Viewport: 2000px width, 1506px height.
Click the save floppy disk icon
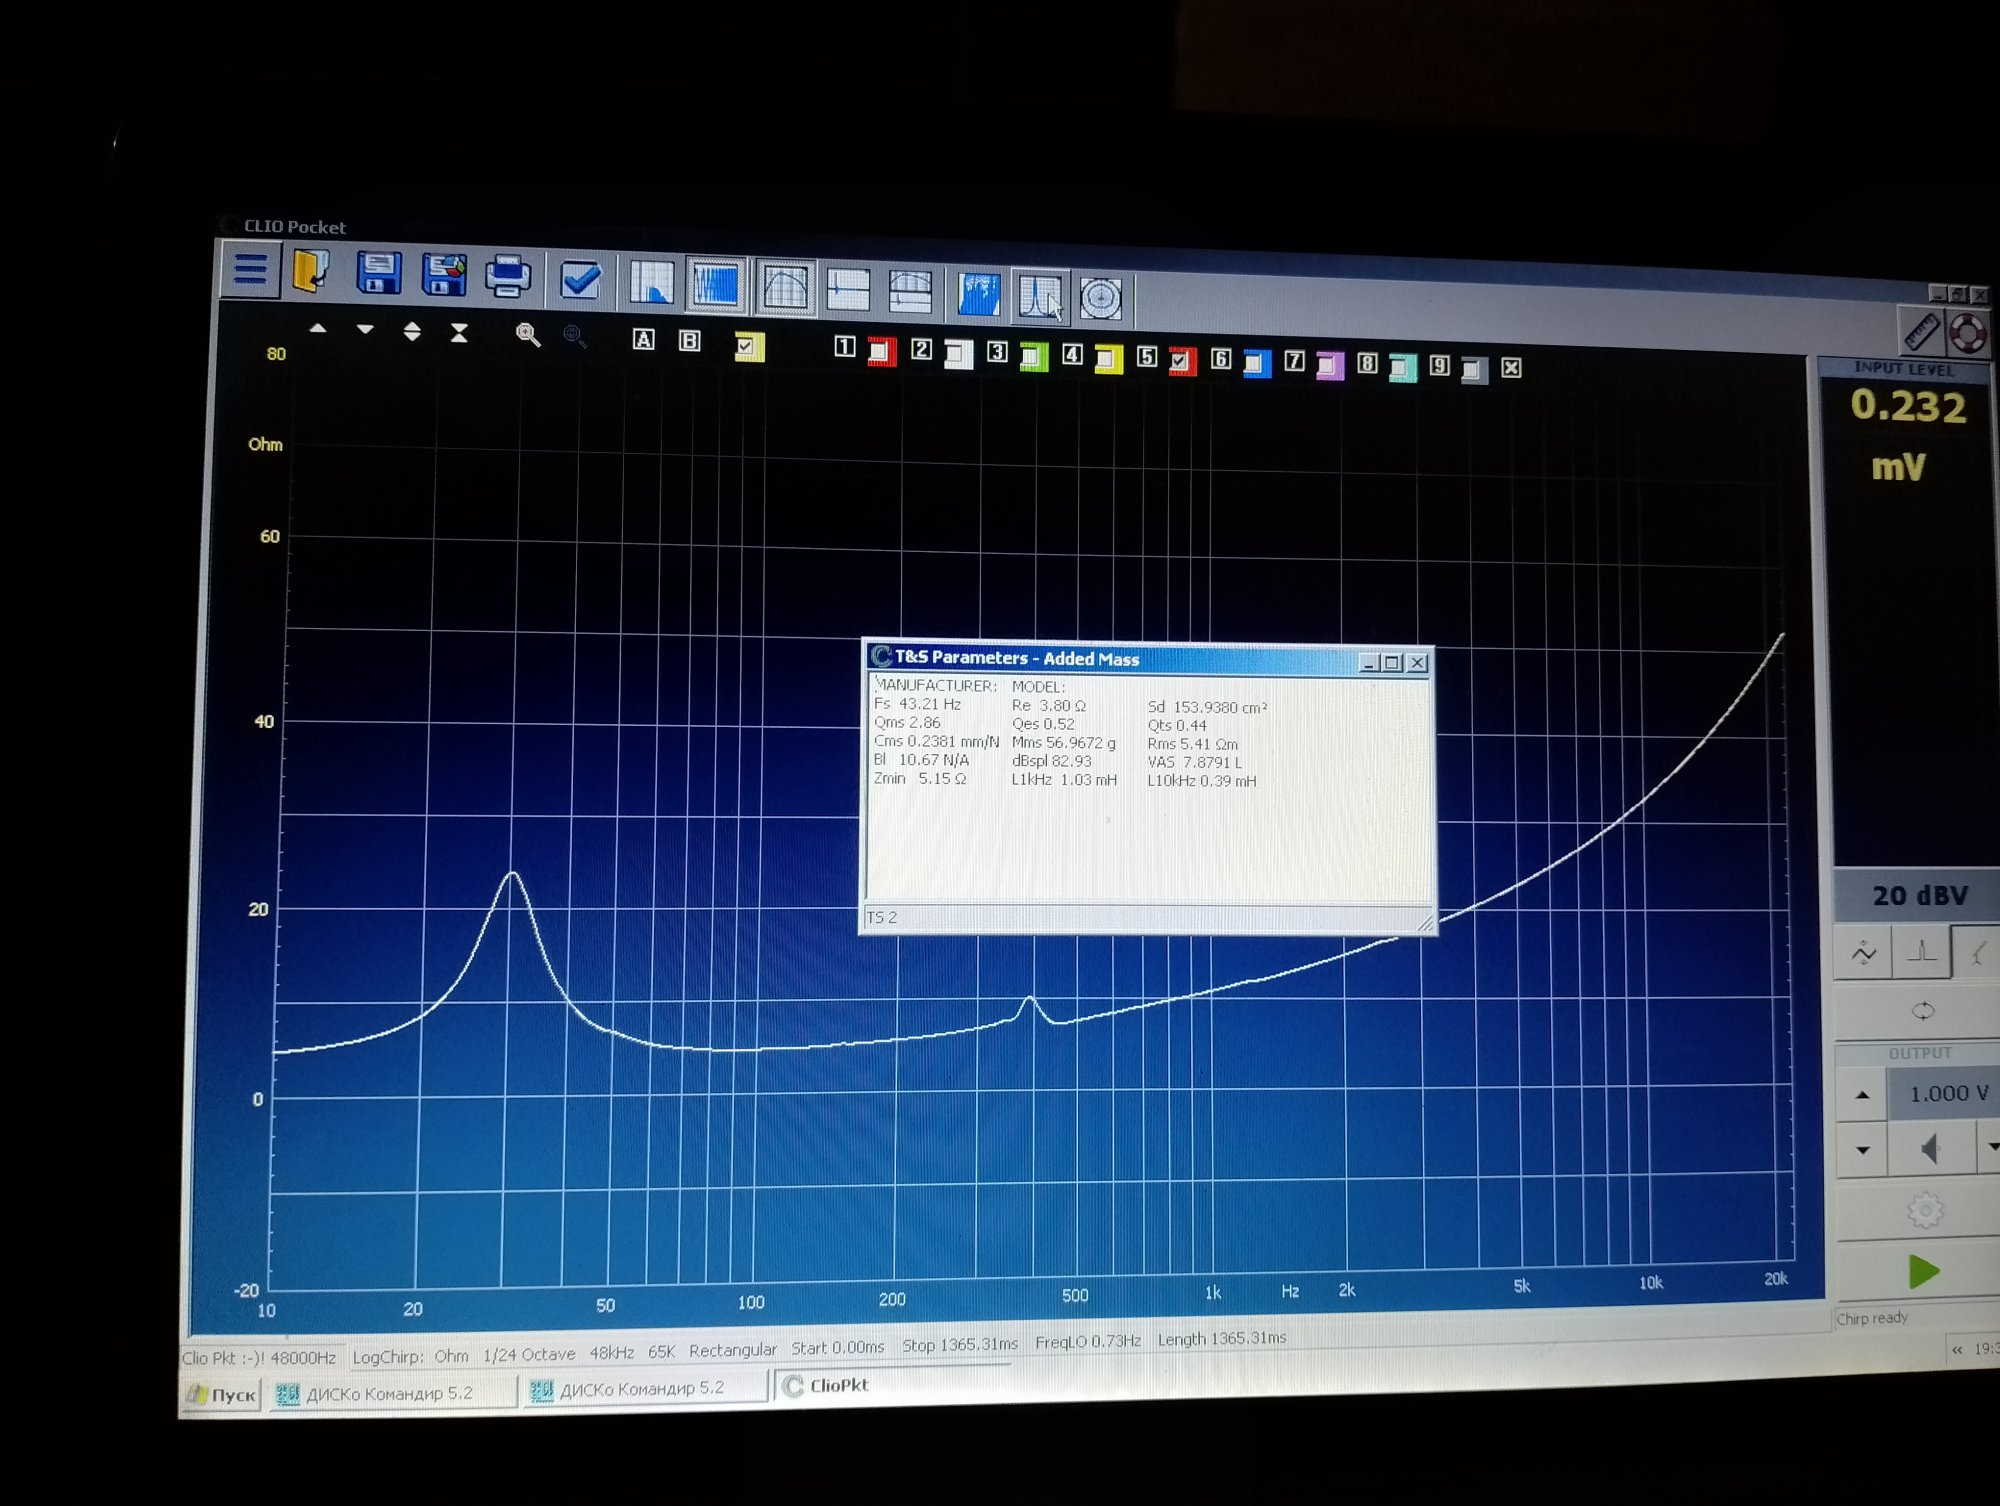pos(378,274)
